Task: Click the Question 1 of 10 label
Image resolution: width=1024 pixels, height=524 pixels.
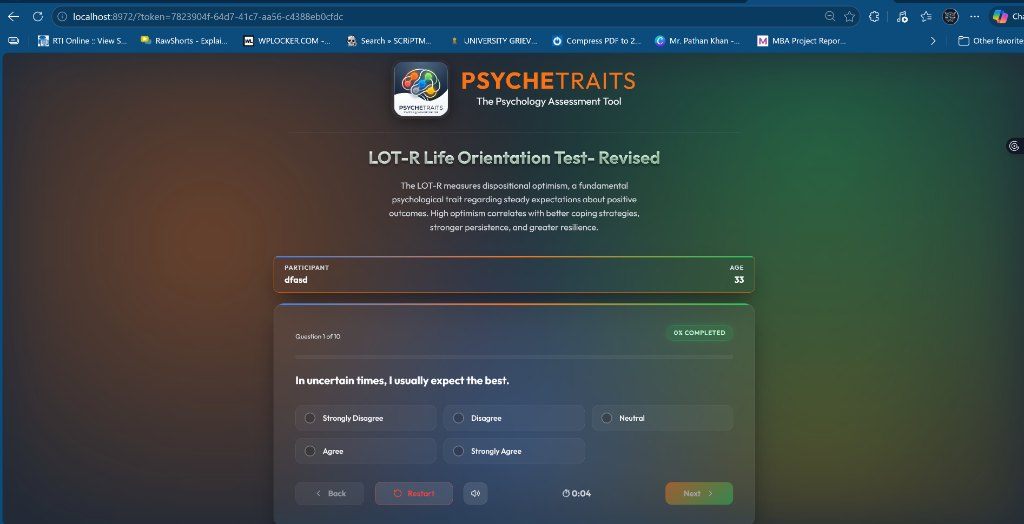Action: 317,336
